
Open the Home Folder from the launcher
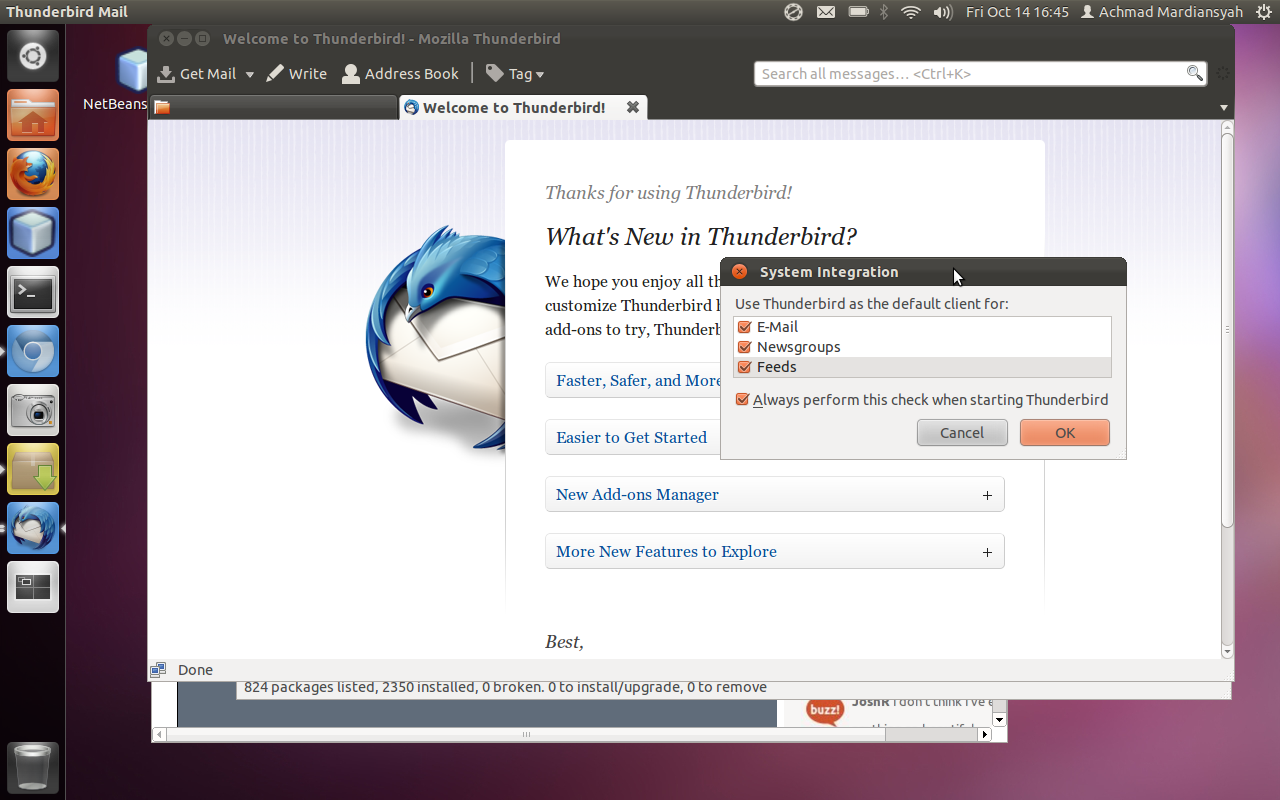point(33,115)
